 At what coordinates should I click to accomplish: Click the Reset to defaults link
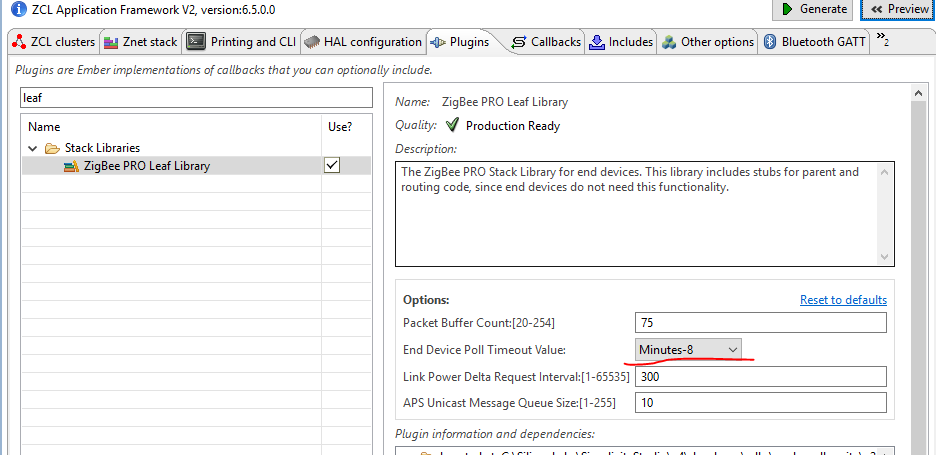click(843, 300)
